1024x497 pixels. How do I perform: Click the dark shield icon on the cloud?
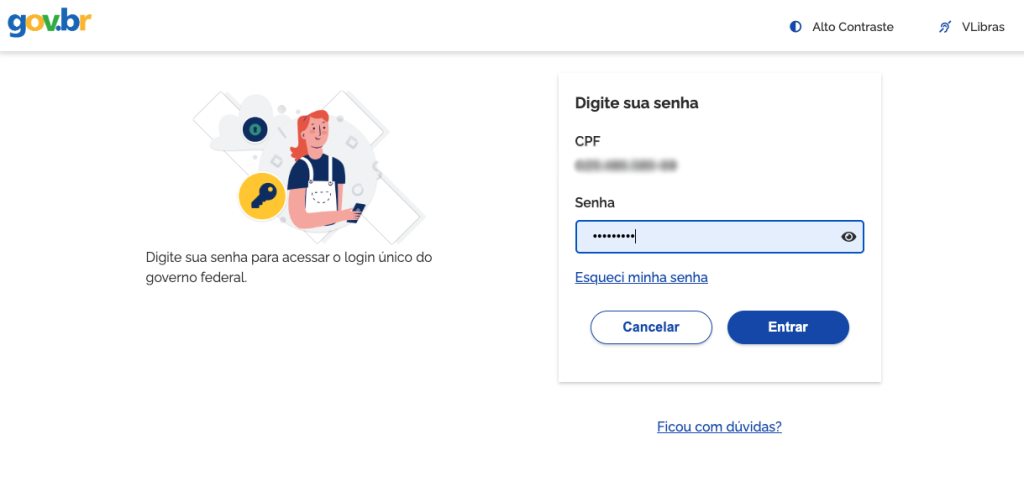click(x=255, y=129)
